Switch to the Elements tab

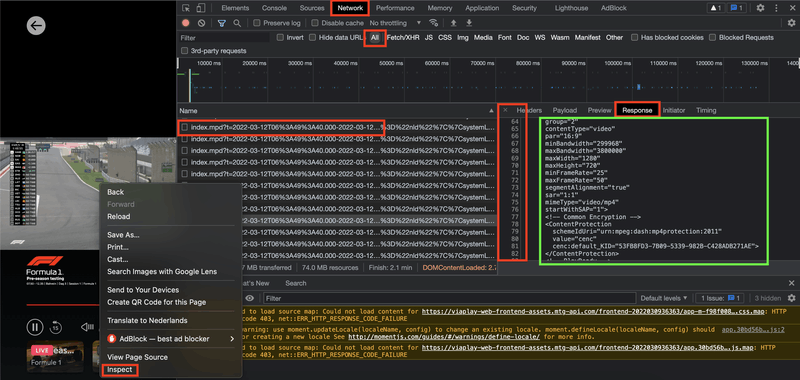point(235,8)
